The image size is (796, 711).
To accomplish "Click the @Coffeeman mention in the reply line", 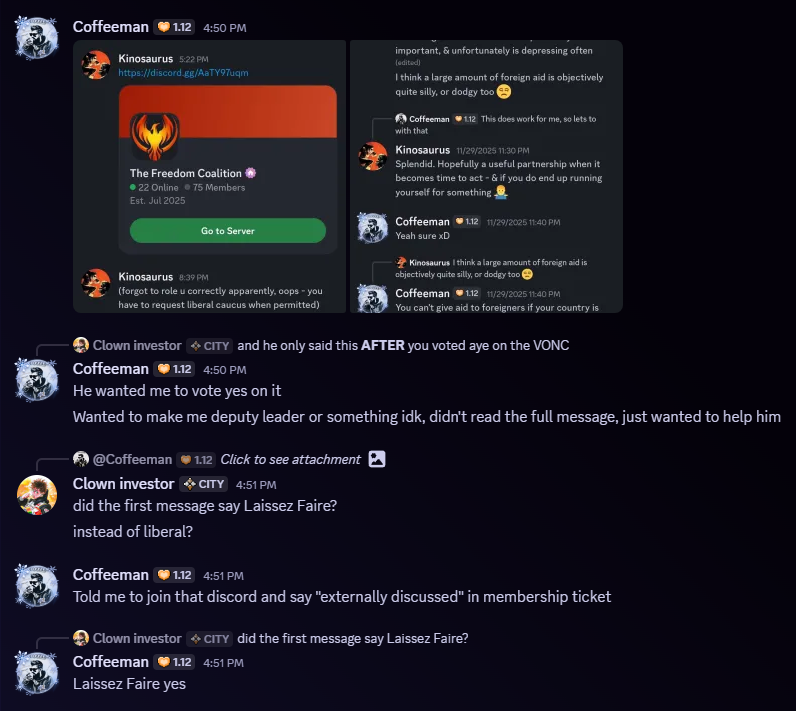I will (132, 459).
